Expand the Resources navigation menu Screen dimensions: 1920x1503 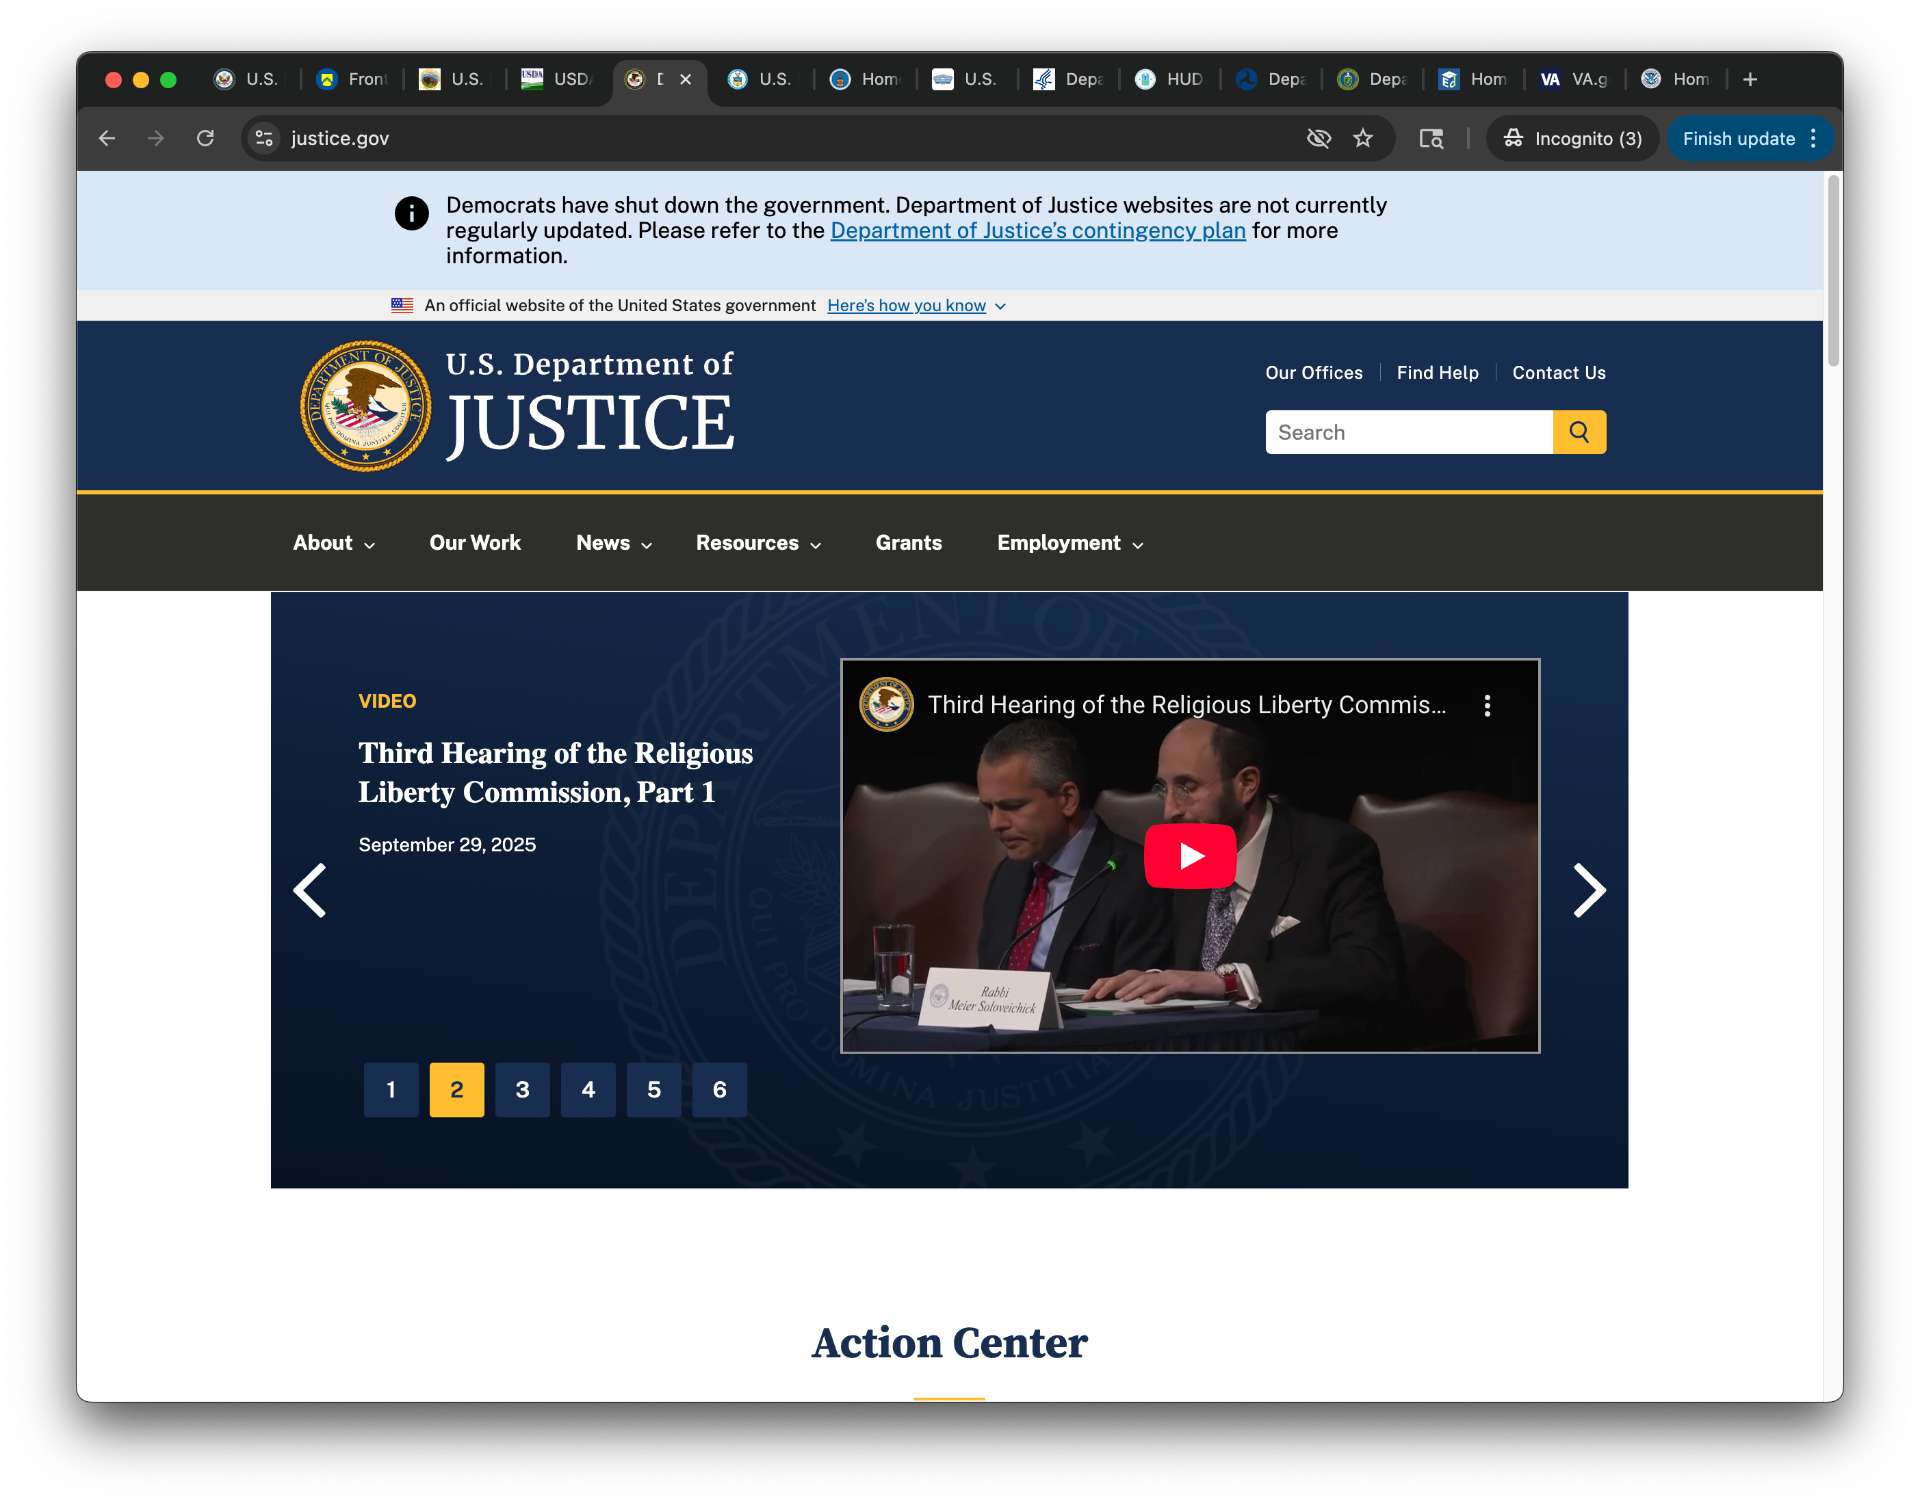(x=758, y=543)
